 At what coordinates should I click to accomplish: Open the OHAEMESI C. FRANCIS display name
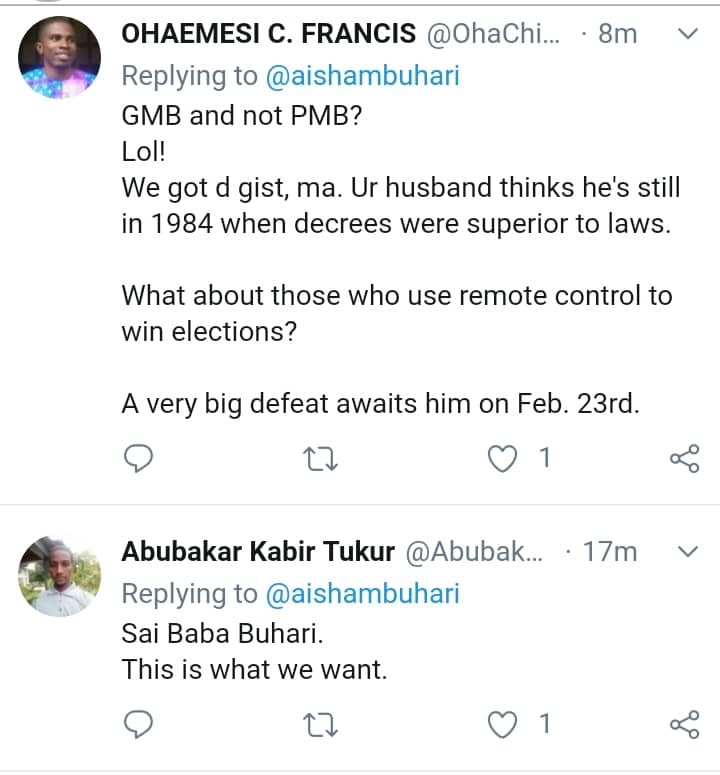[268, 34]
